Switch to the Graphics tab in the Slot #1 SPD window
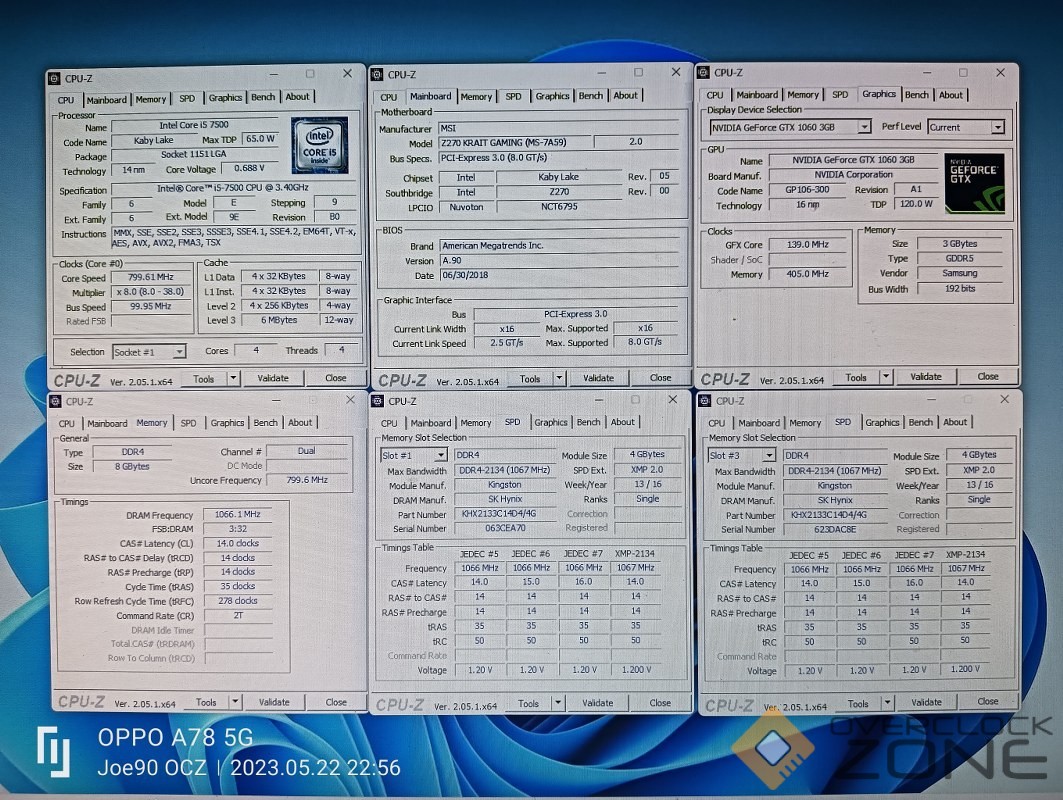Viewport: 1063px width, 800px height. (551, 422)
